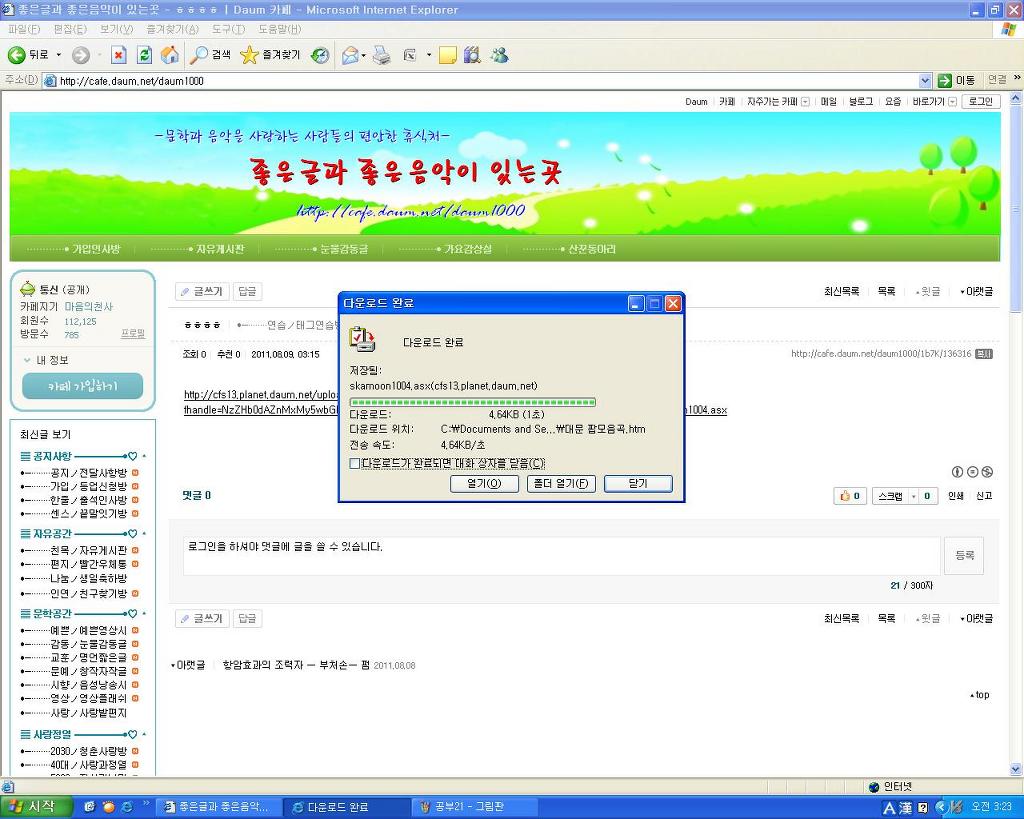Click the yellow note toolbar icon
The height and width of the screenshot is (819, 1024).
coord(447,56)
